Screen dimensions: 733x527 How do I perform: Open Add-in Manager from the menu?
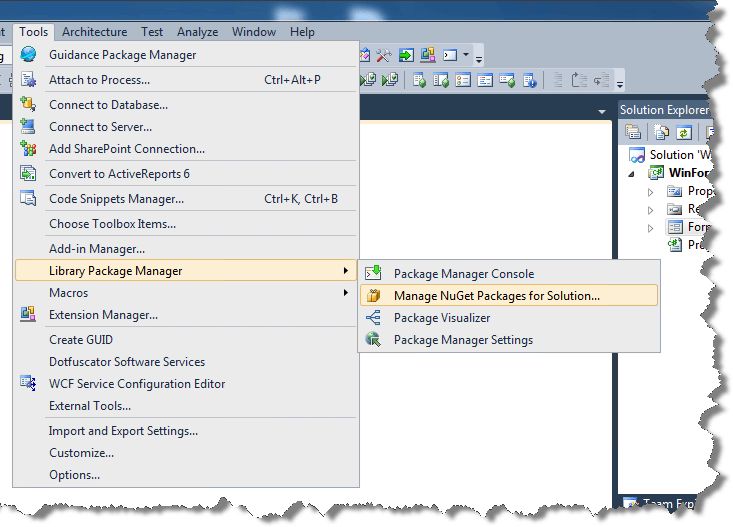(186, 249)
